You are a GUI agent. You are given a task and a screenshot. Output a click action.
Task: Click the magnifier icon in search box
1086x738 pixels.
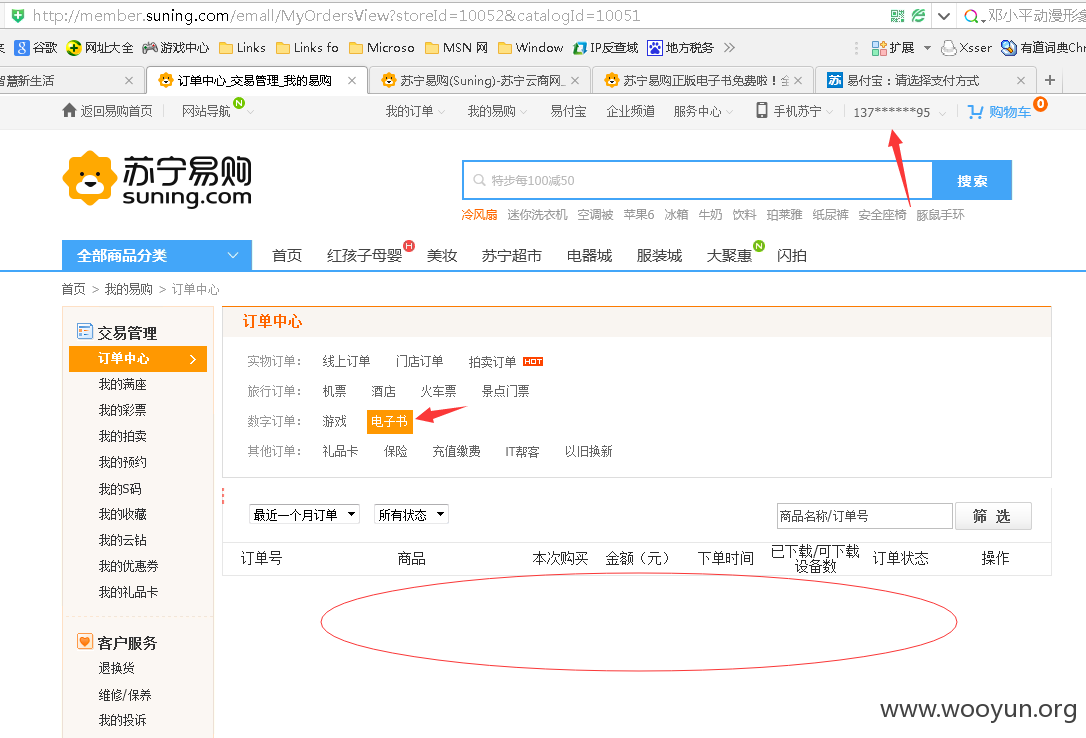479,181
